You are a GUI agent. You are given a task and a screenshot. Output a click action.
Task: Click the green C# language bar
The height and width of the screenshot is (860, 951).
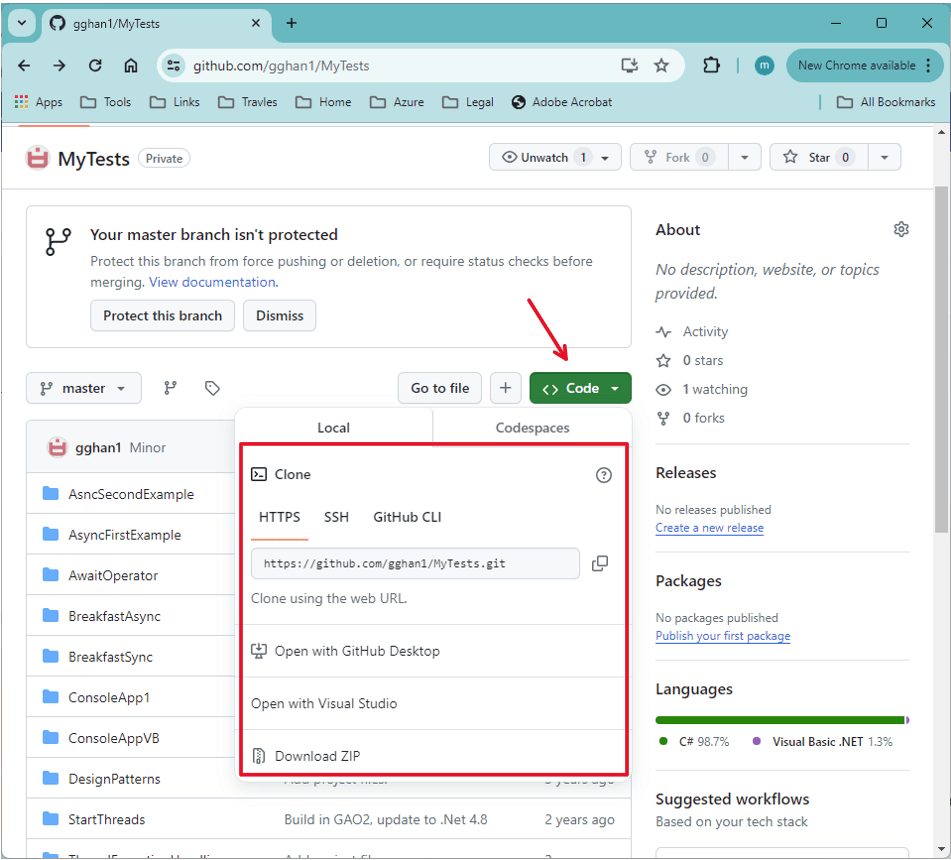tap(780, 720)
